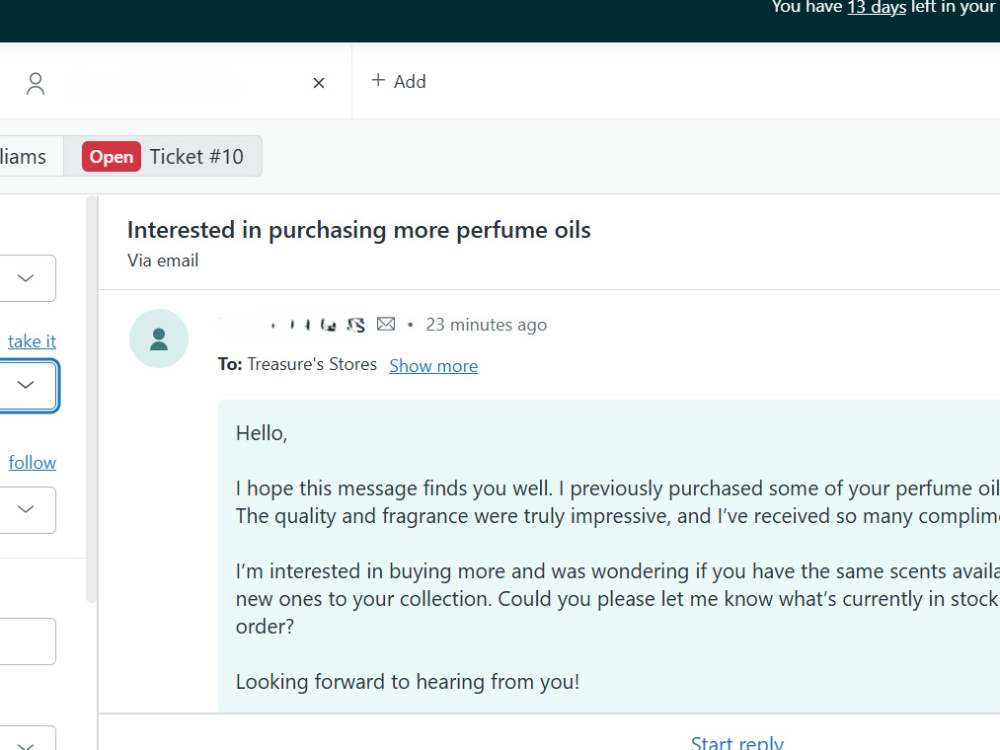Click the user profile icon in the tab
The height and width of the screenshot is (750, 1000).
pyautogui.click(x=36, y=84)
